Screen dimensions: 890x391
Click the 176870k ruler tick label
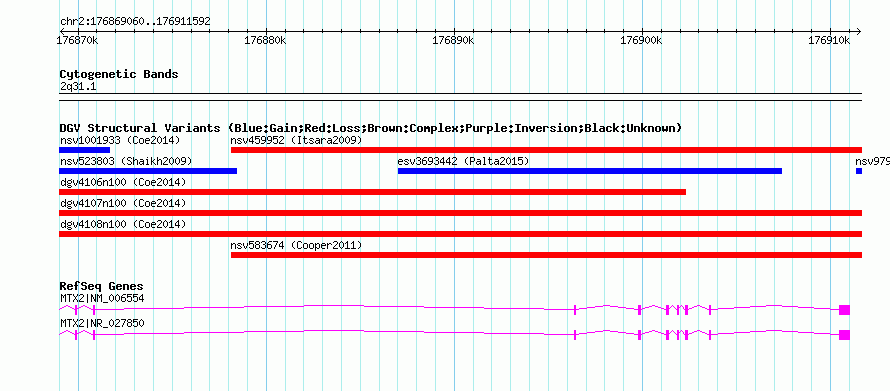tap(78, 40)
